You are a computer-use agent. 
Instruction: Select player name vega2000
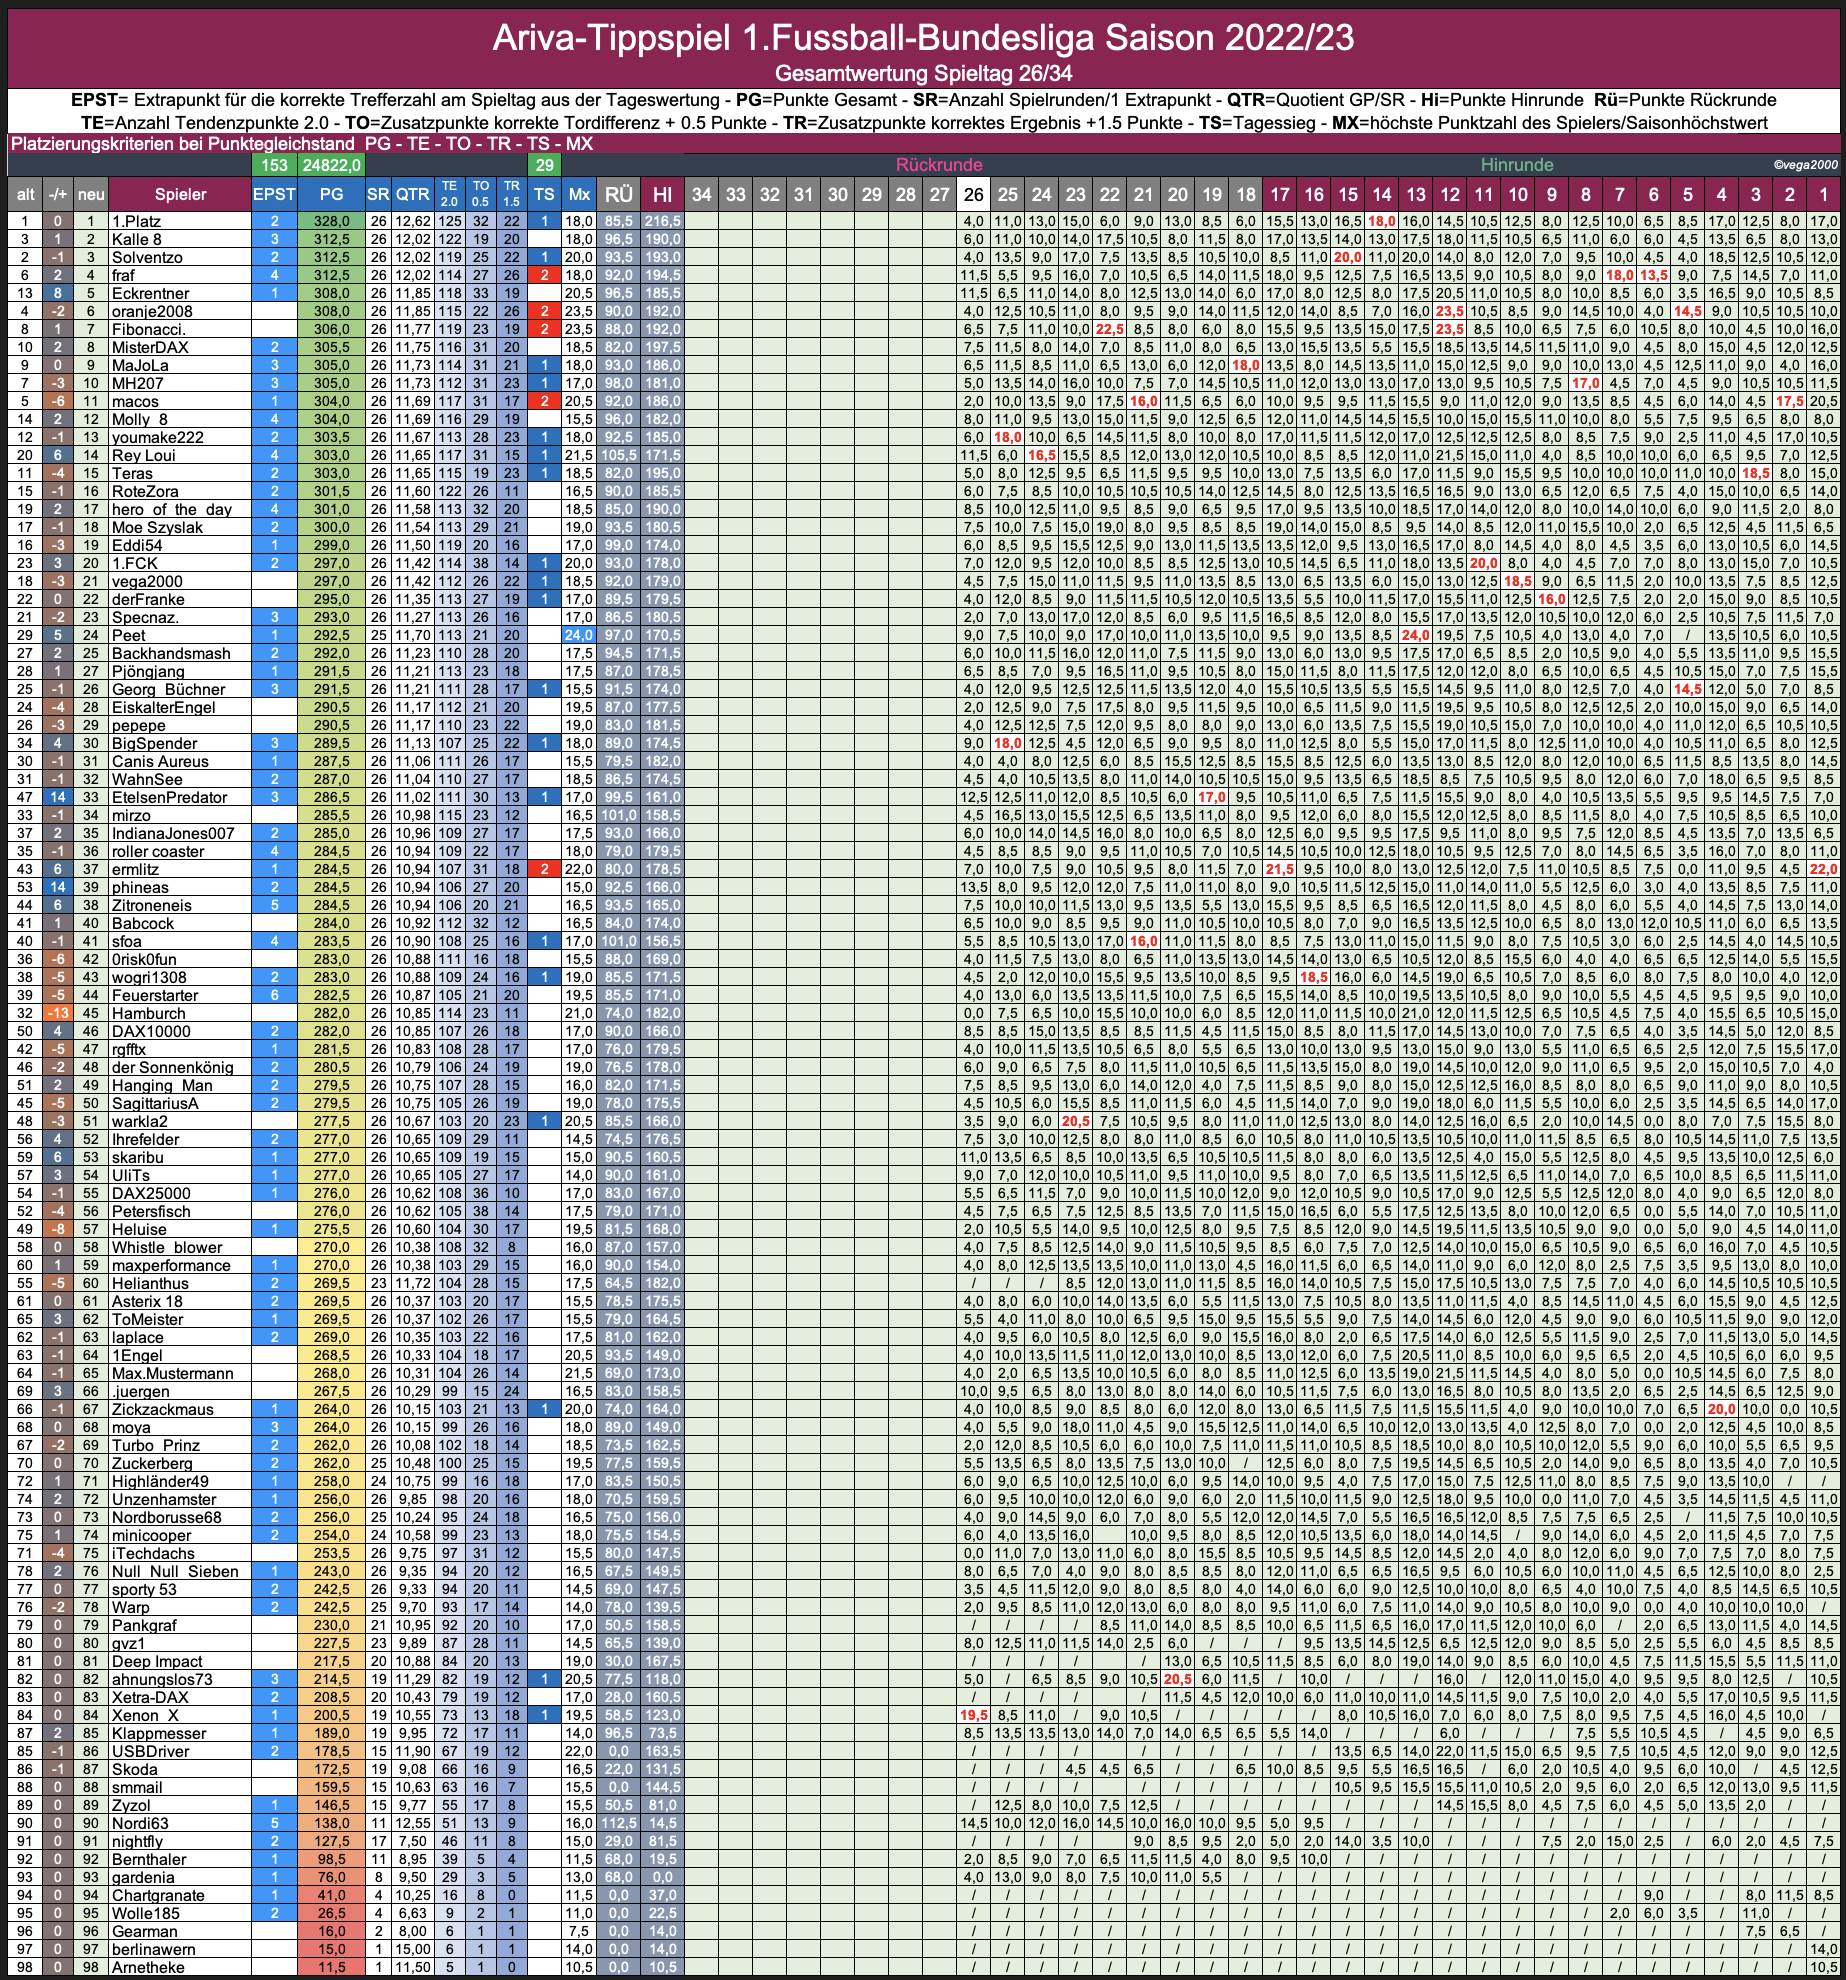(x=148, y=581)
